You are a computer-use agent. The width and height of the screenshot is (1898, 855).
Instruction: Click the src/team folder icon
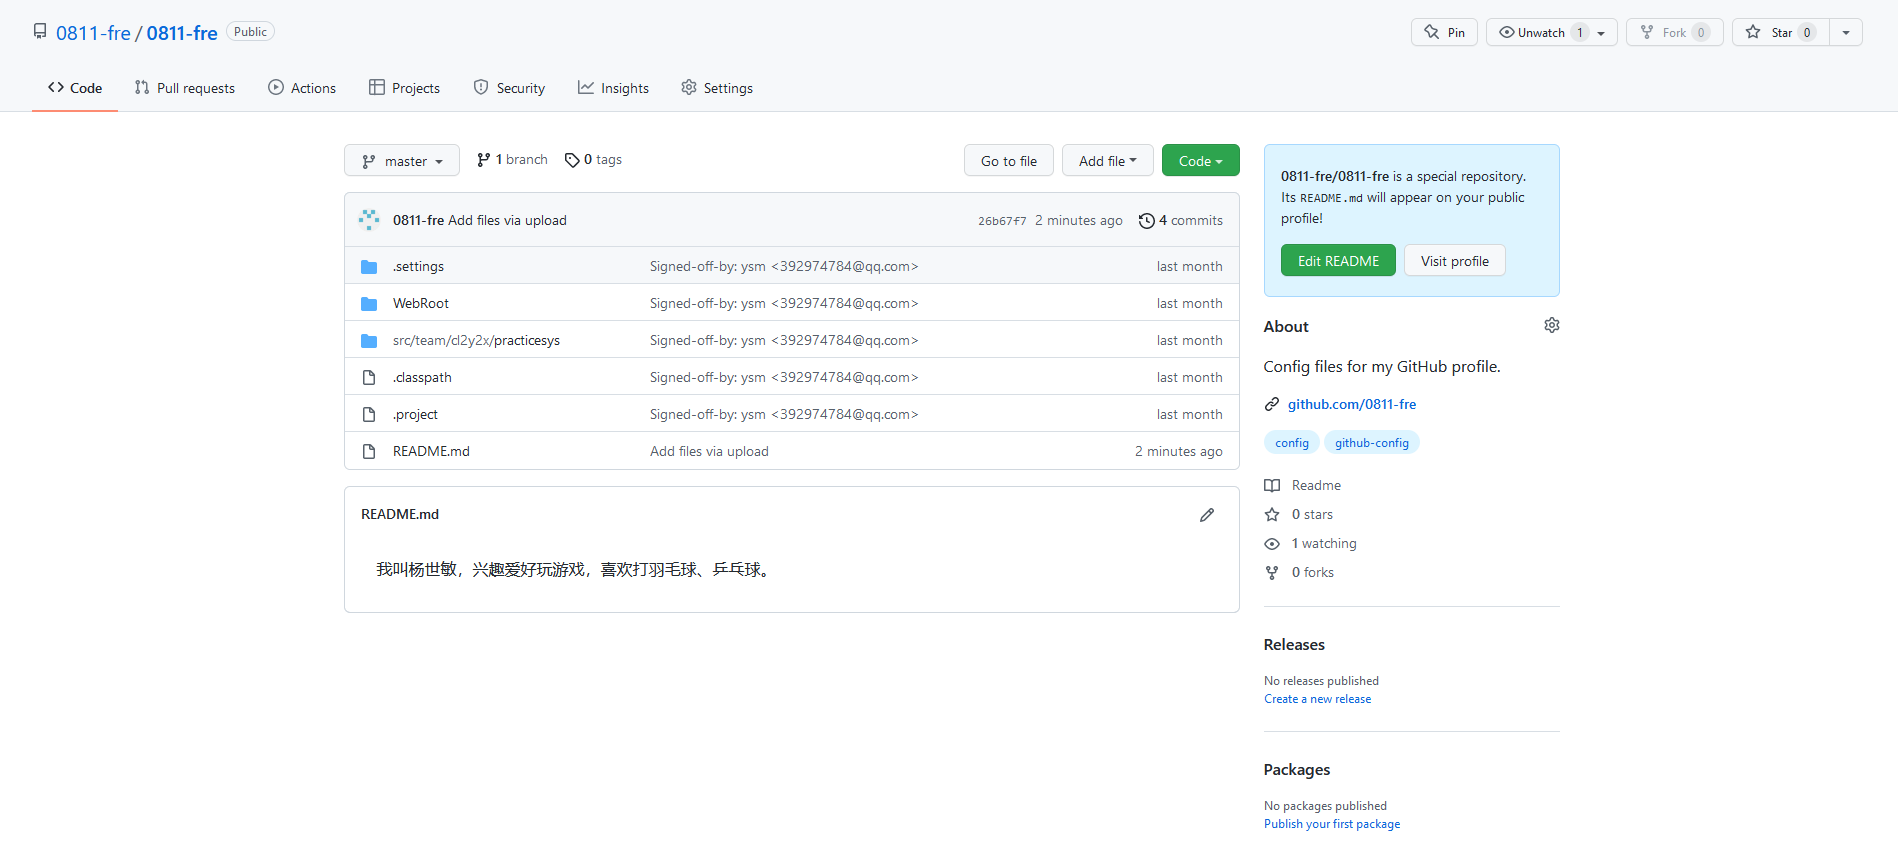(x=369, y=341)
